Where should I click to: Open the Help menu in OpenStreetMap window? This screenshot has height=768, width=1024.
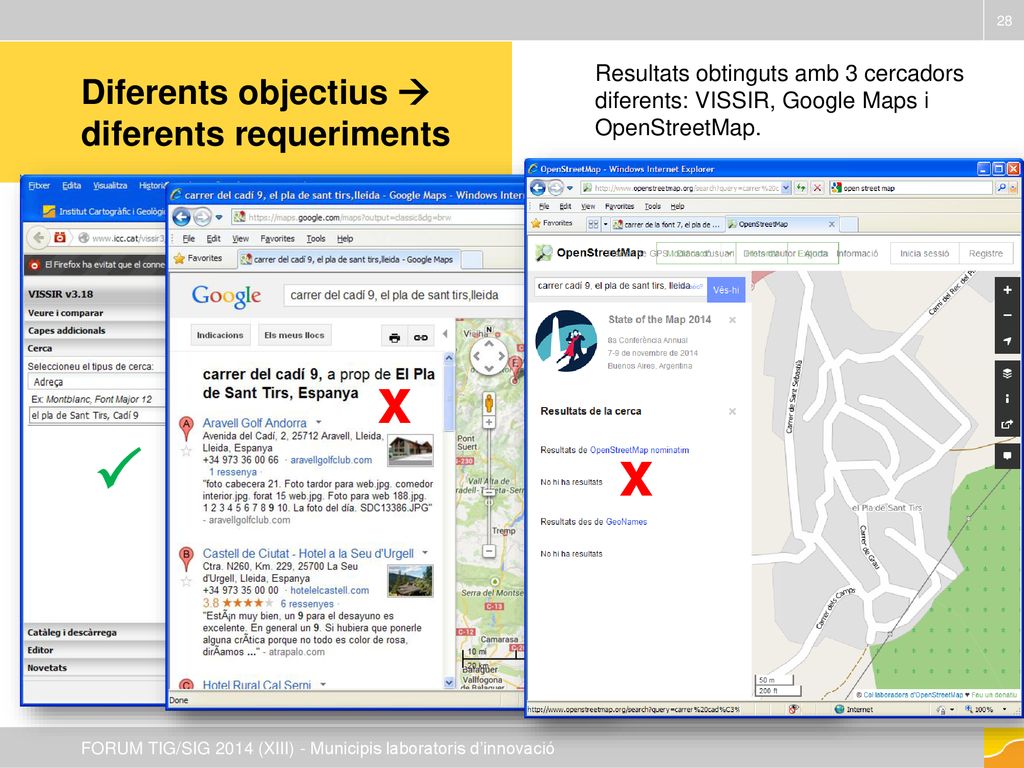coord(677,206)
